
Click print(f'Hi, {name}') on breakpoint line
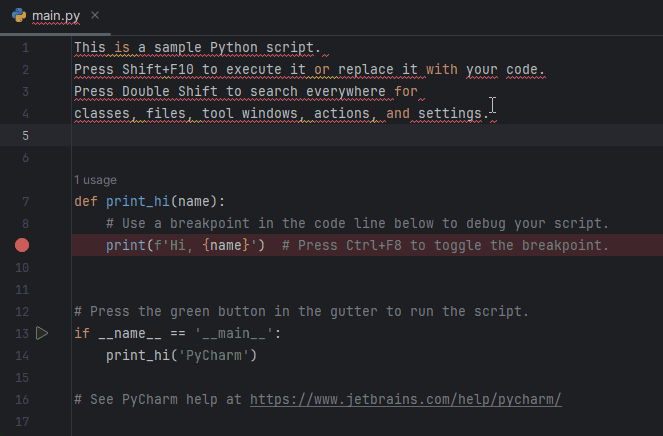[x=185, y=245]
